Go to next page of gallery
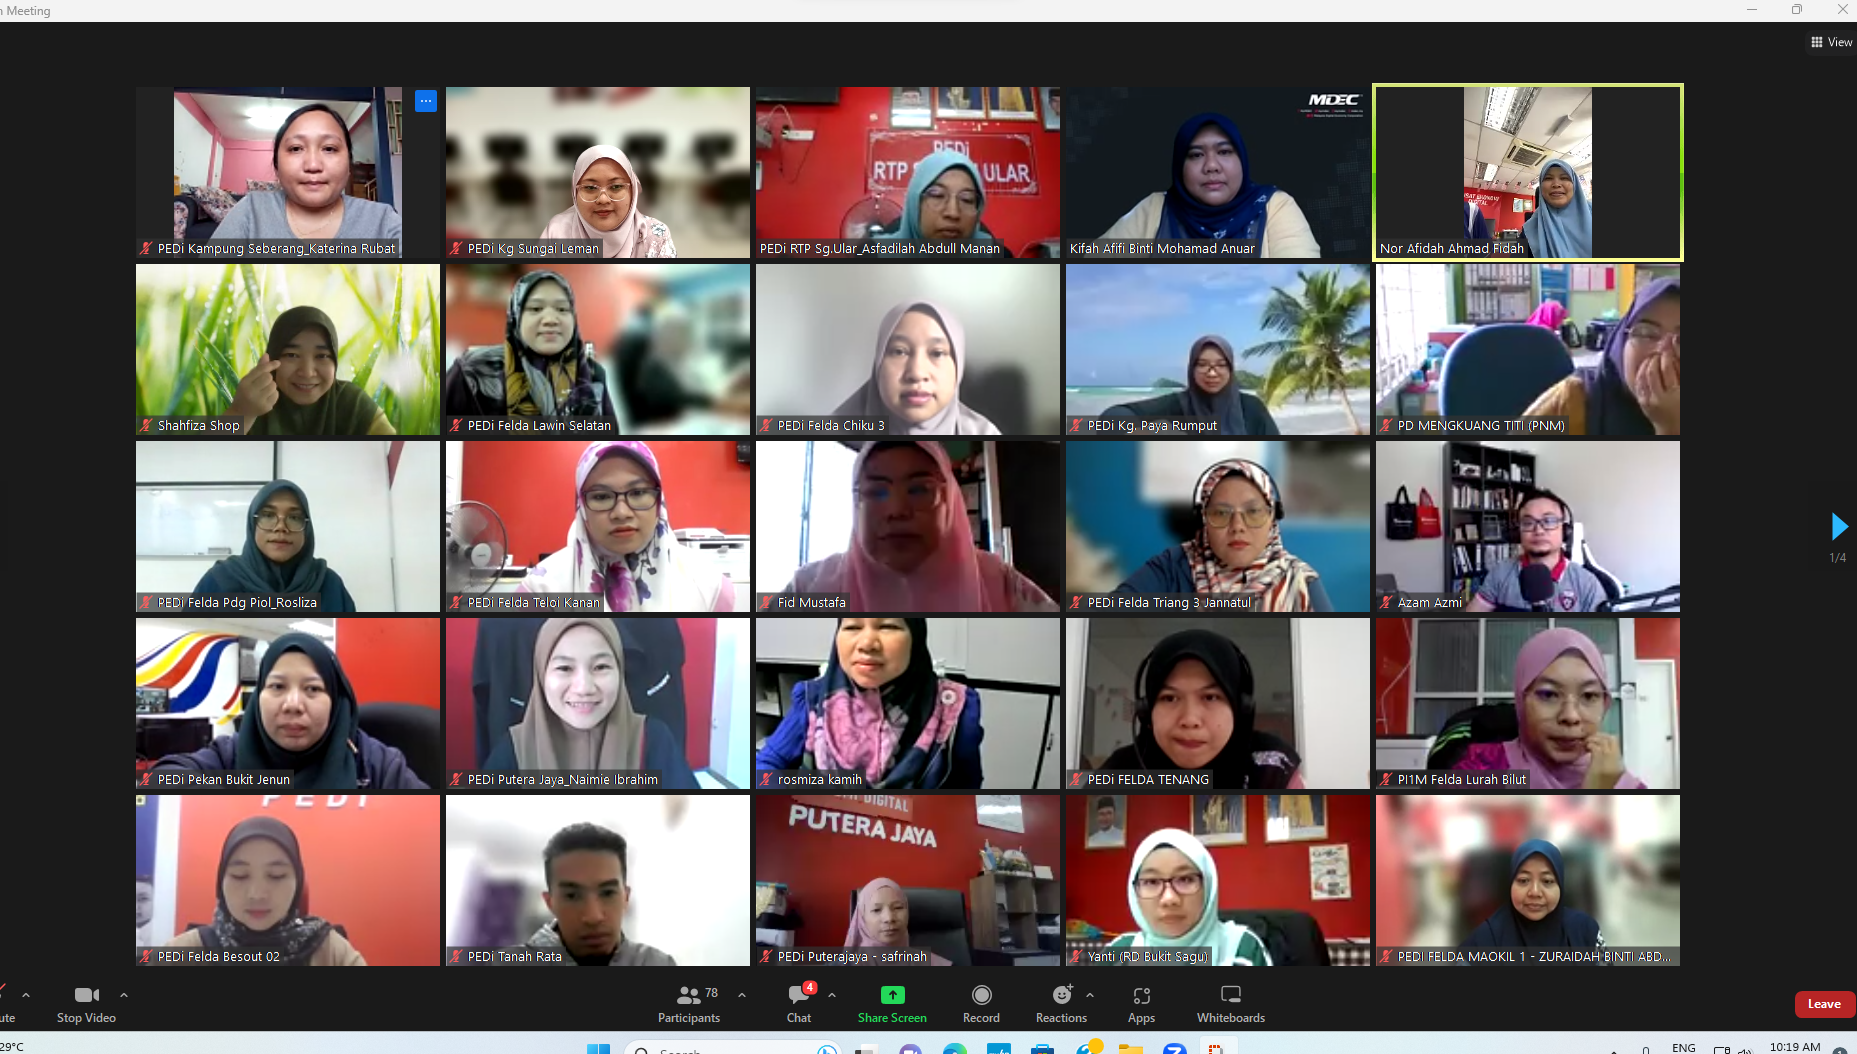This screenshot has height=1054, width=1857. pyautogui.click(x=1838, y=526)
